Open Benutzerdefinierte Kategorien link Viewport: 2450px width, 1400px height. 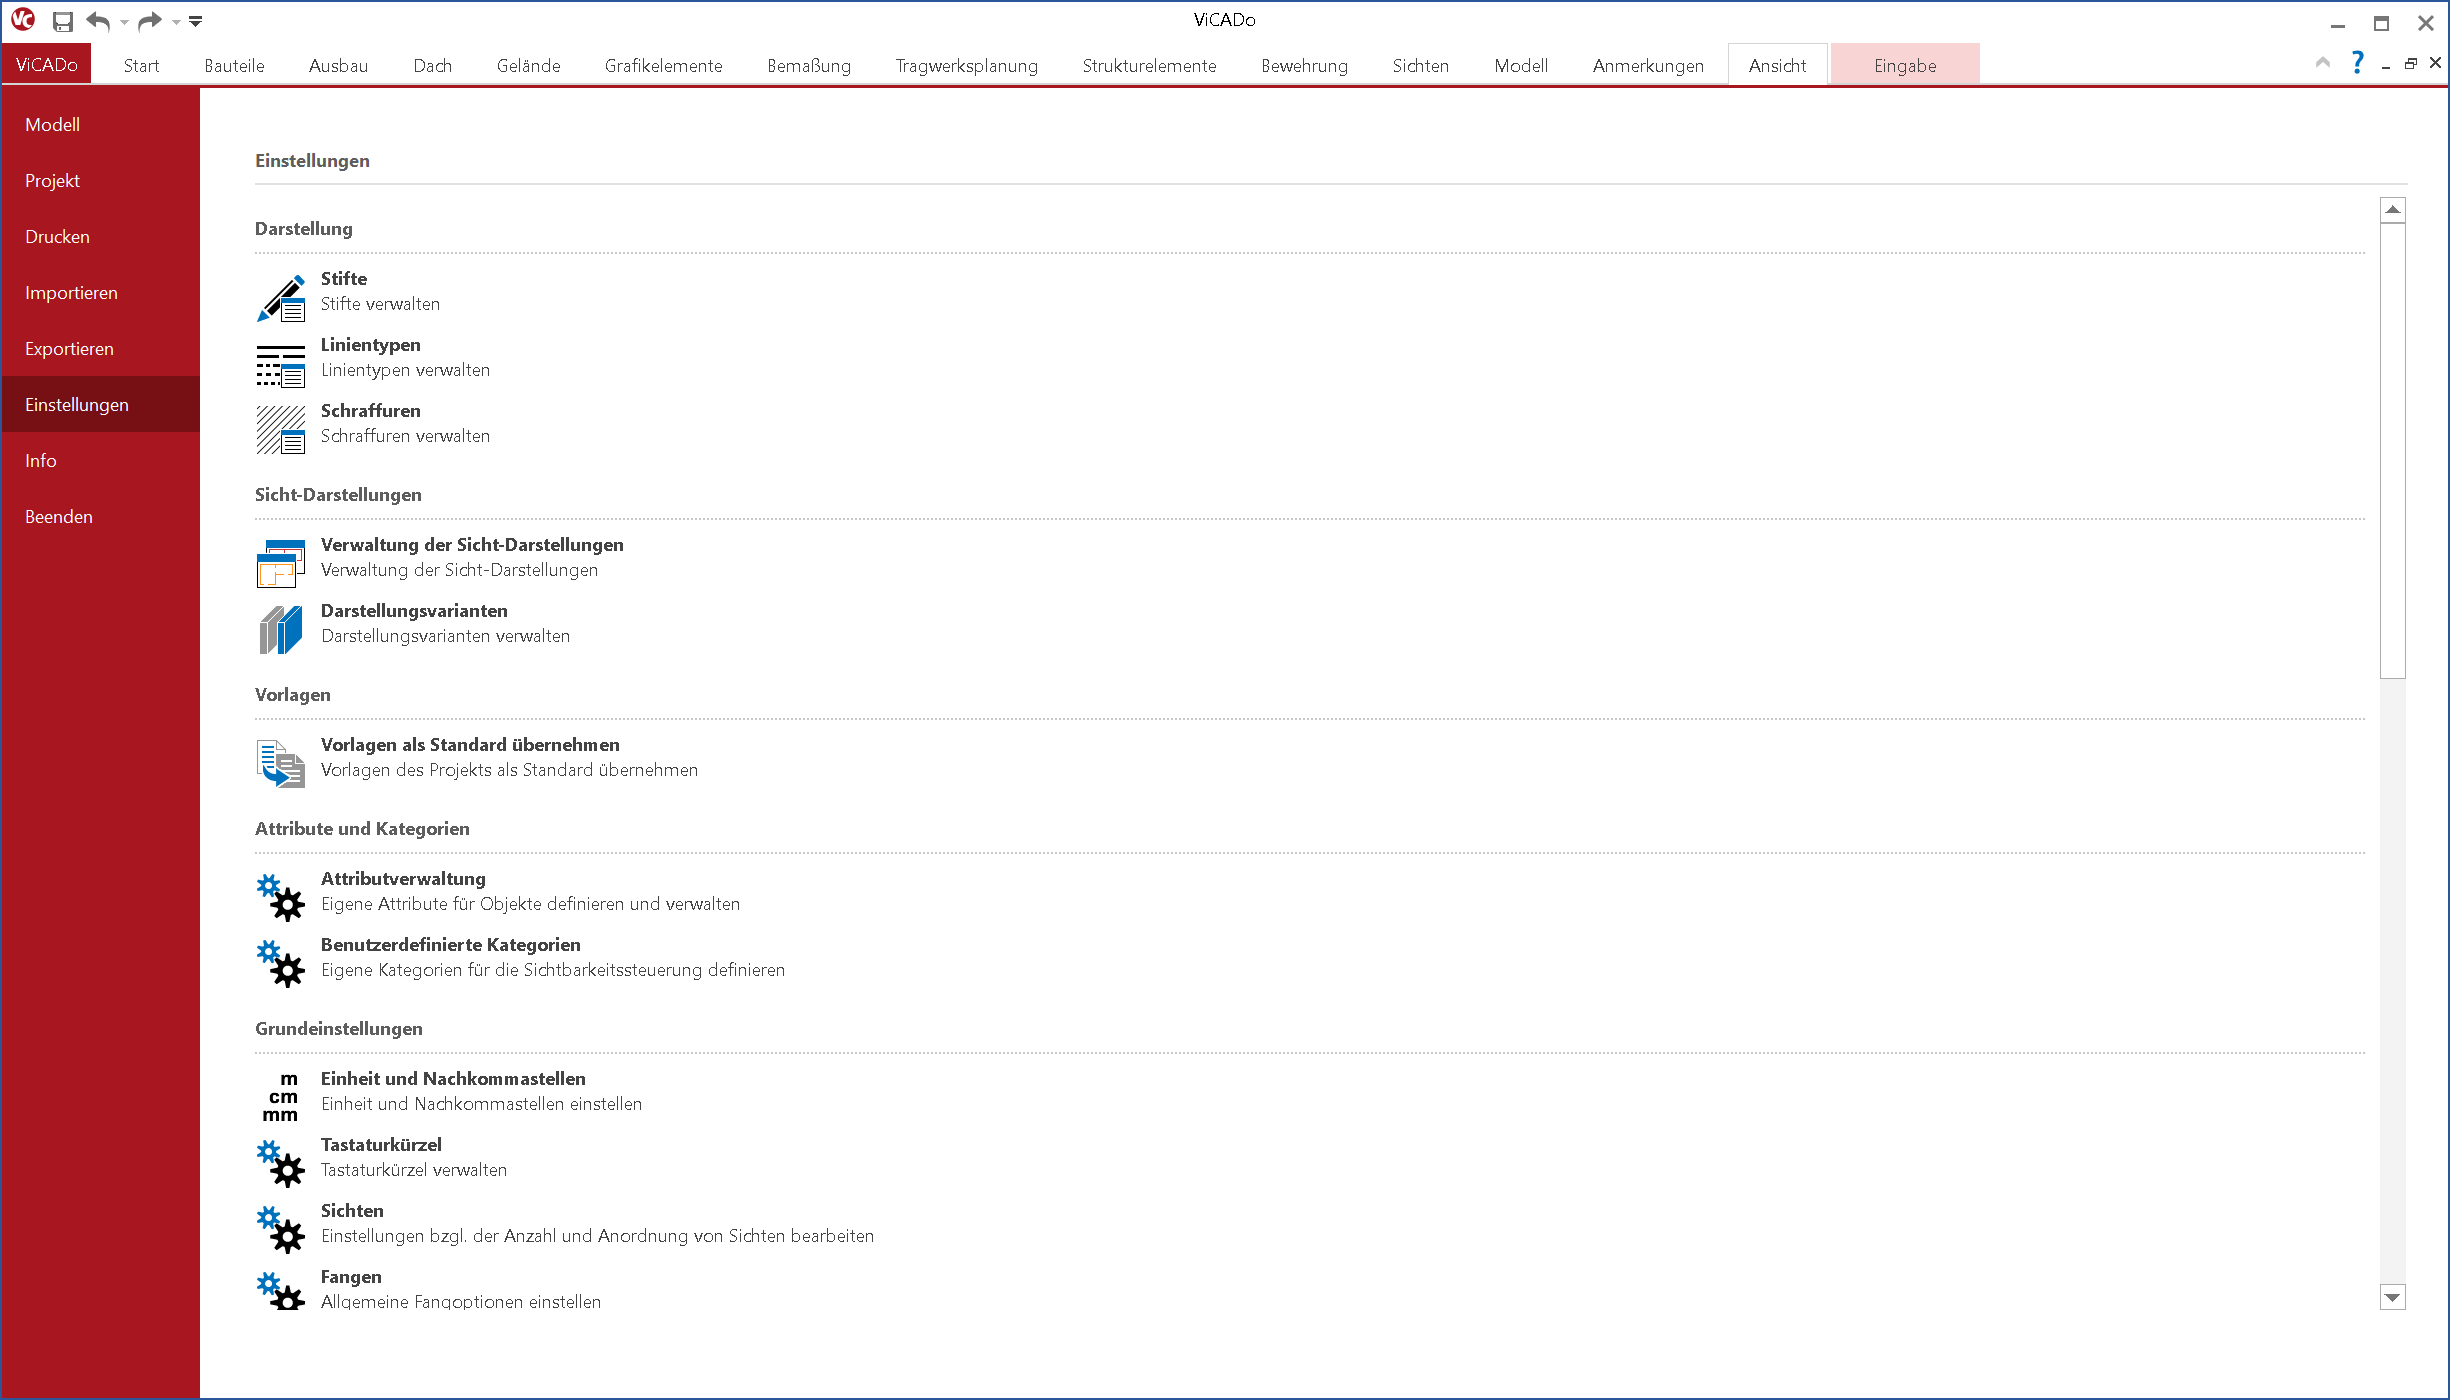coord(451,945)
